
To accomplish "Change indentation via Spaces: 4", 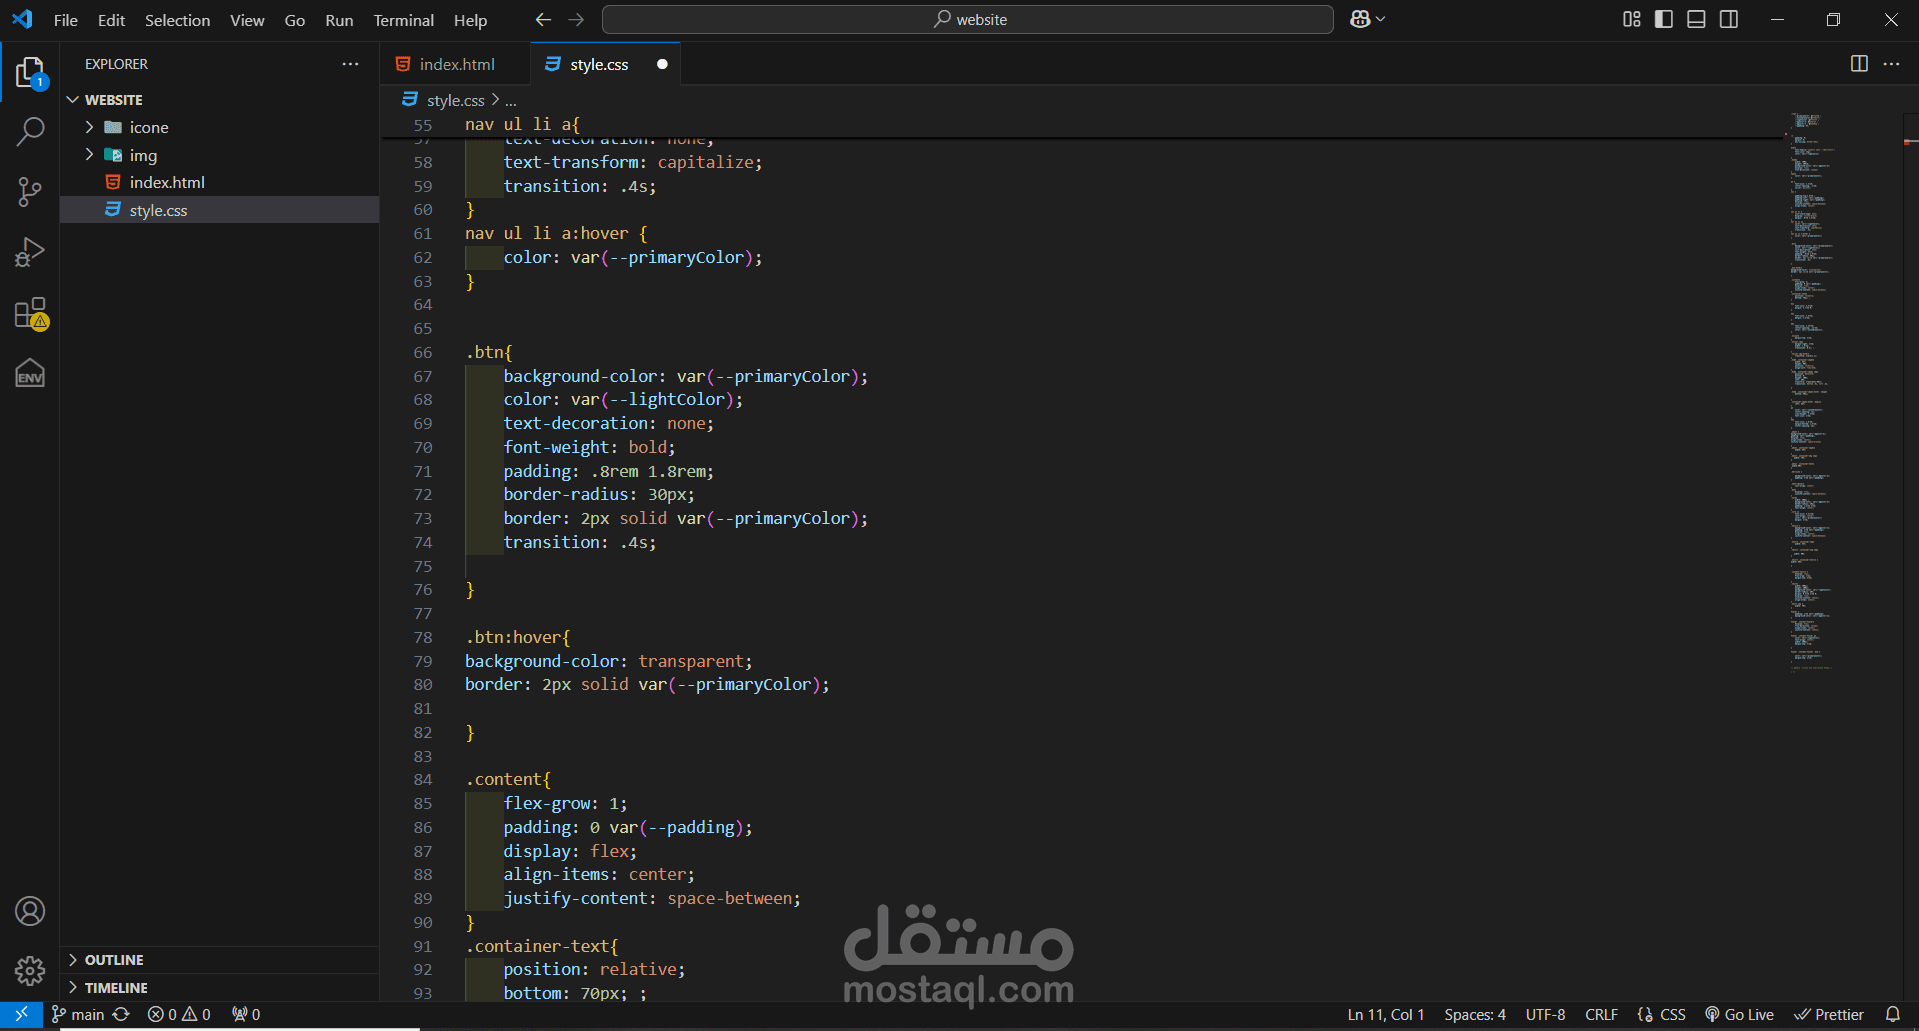I will tap(1475, 1014).
